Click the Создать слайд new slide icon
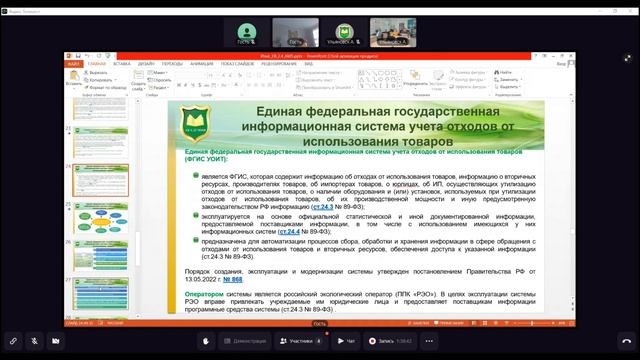Image resolution: width=640 pixels, height=360 pixels. coord(138,75)
